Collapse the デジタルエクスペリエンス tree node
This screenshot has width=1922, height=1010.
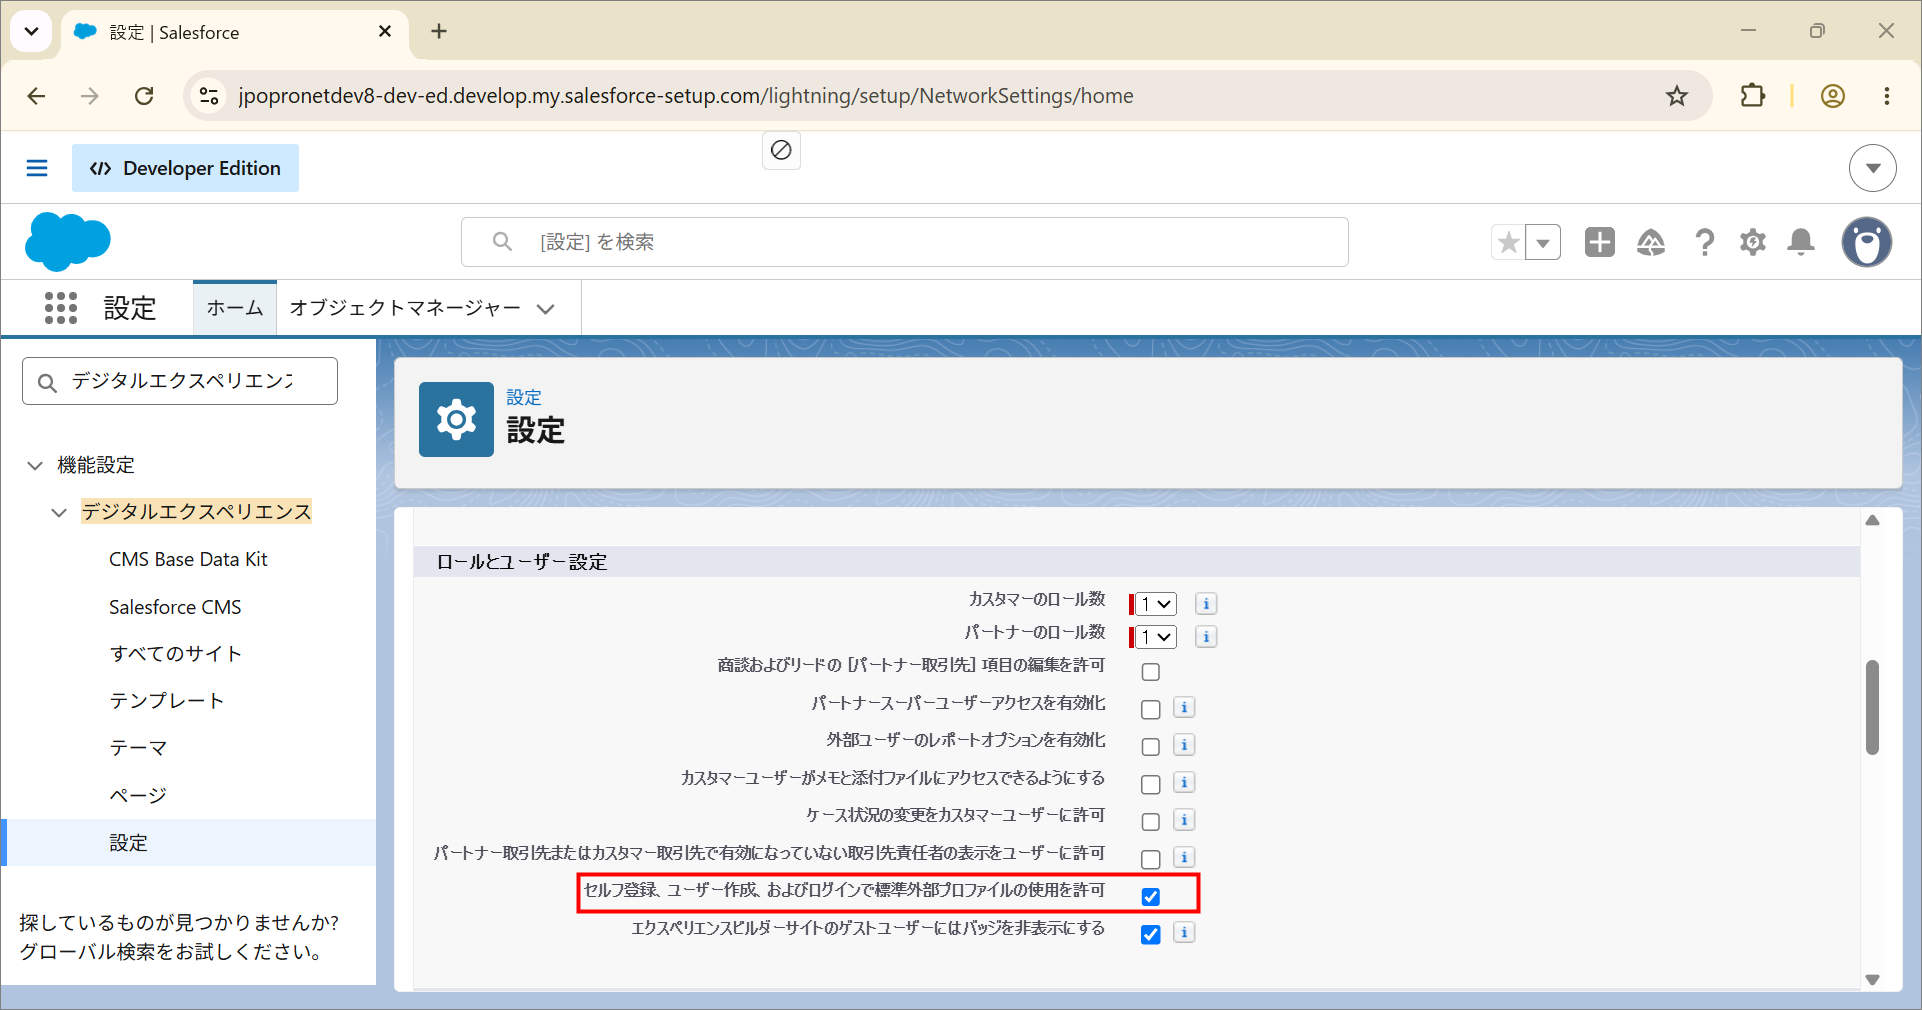(59, 512)
